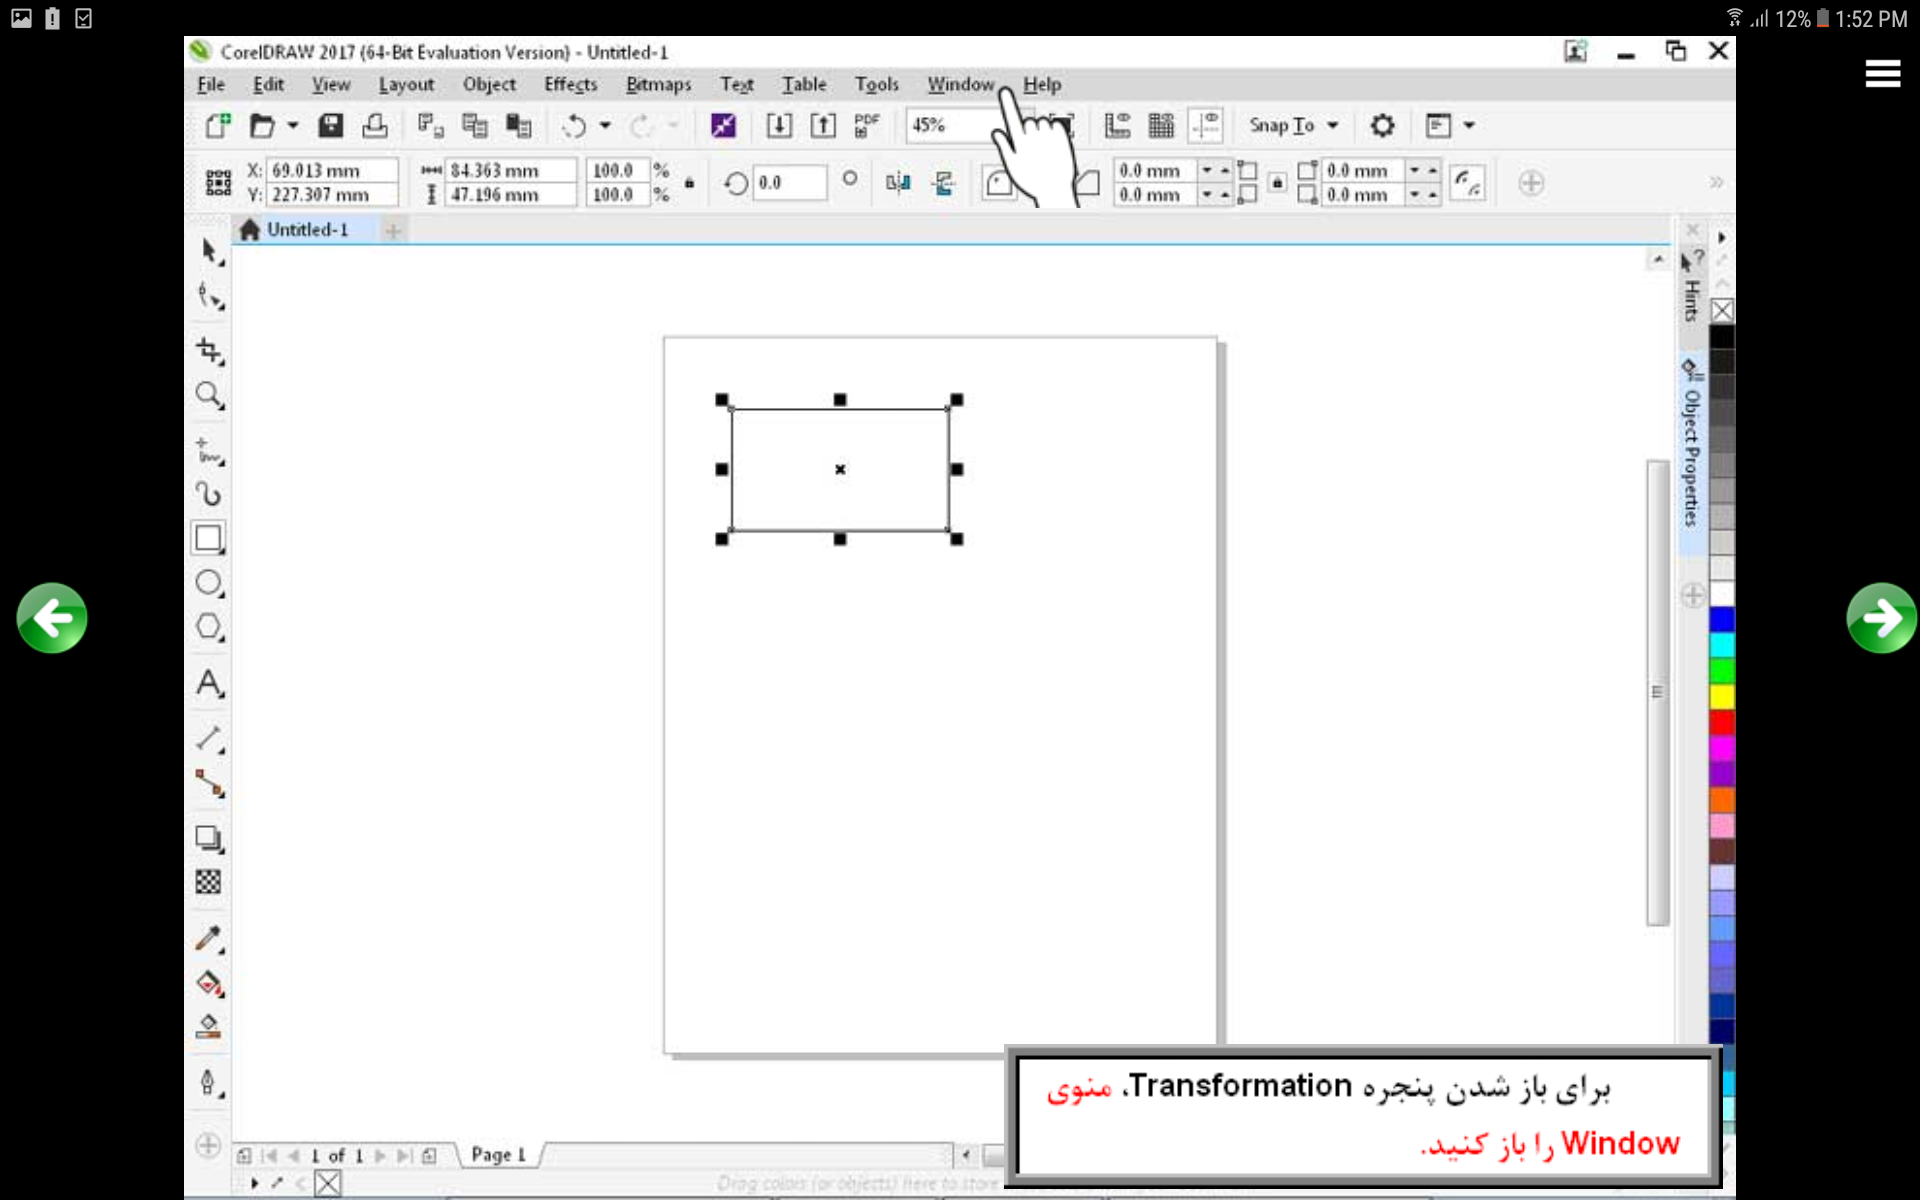This screenshot has height=1200, width=1920.
Task: Toggle show rulers button
Action: (x=1117, y=126)
